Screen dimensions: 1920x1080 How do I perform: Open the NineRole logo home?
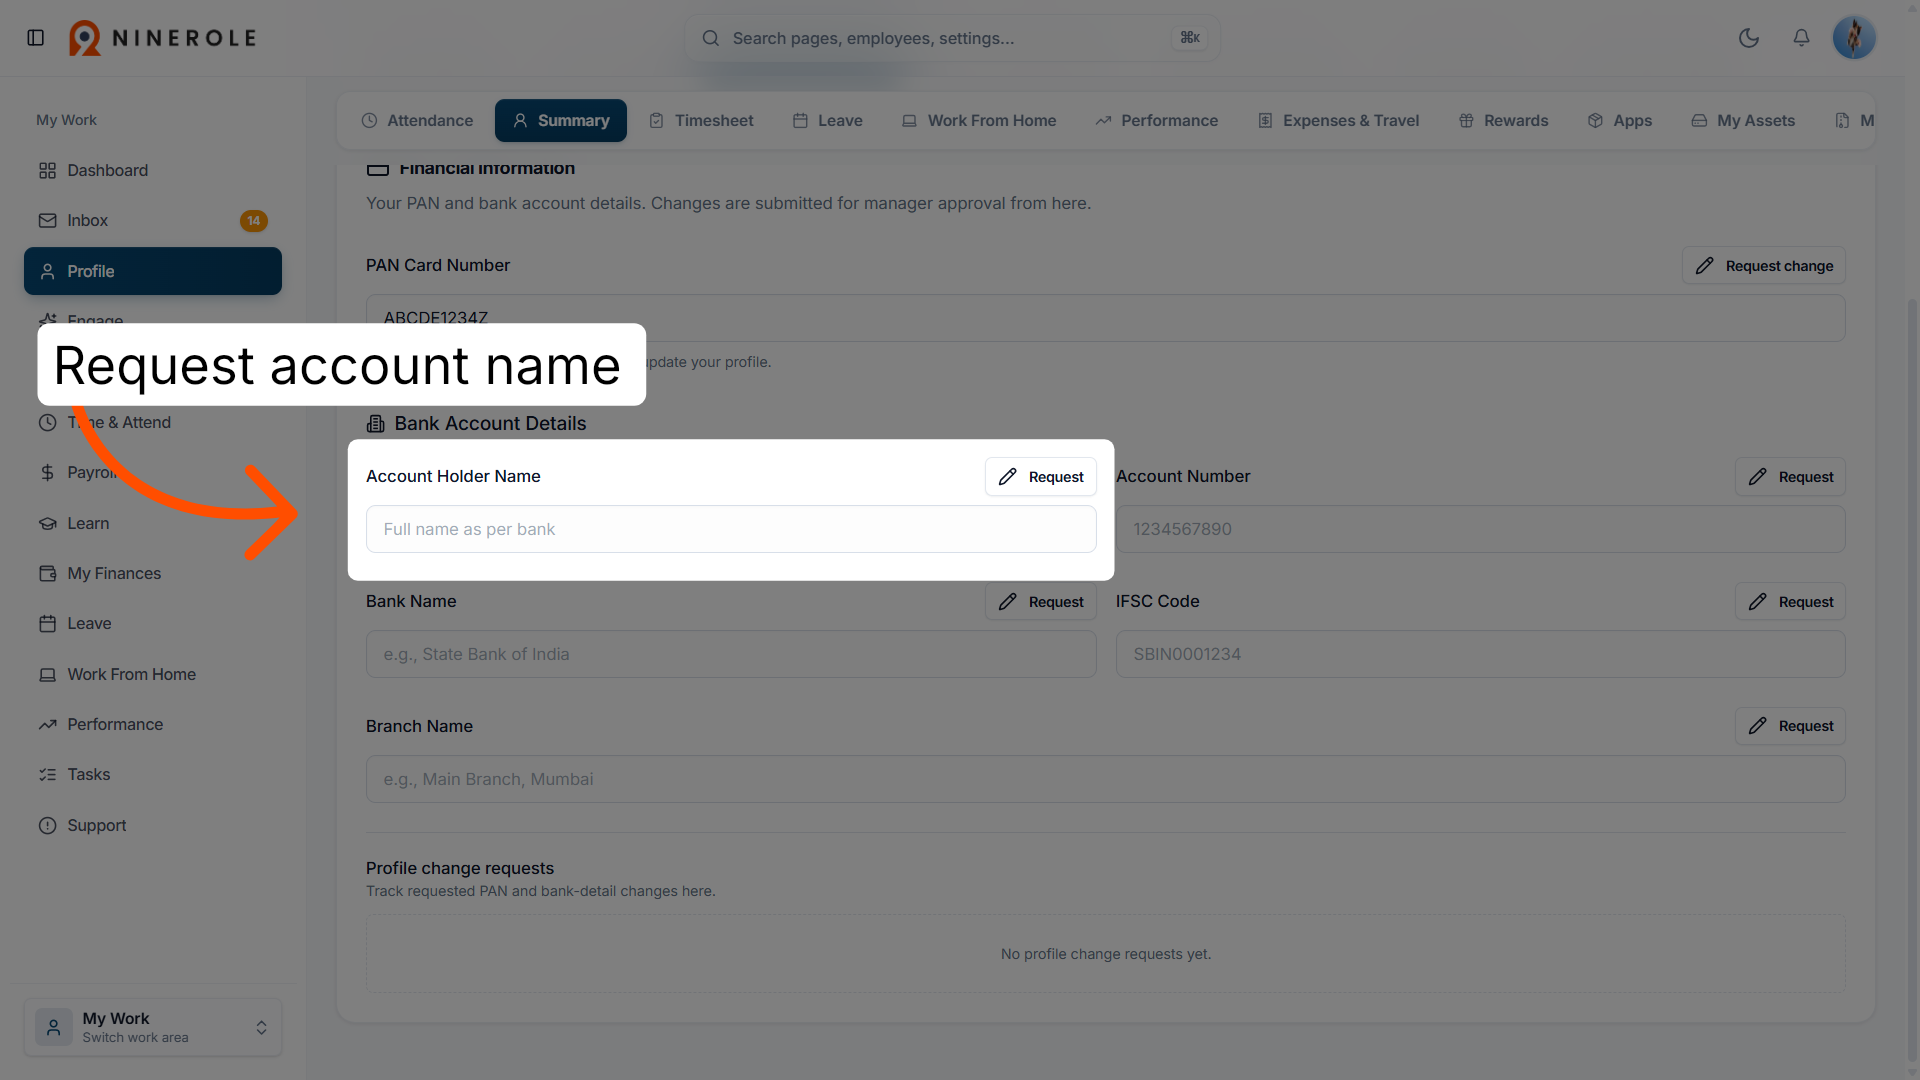click(x=163, y=38)
